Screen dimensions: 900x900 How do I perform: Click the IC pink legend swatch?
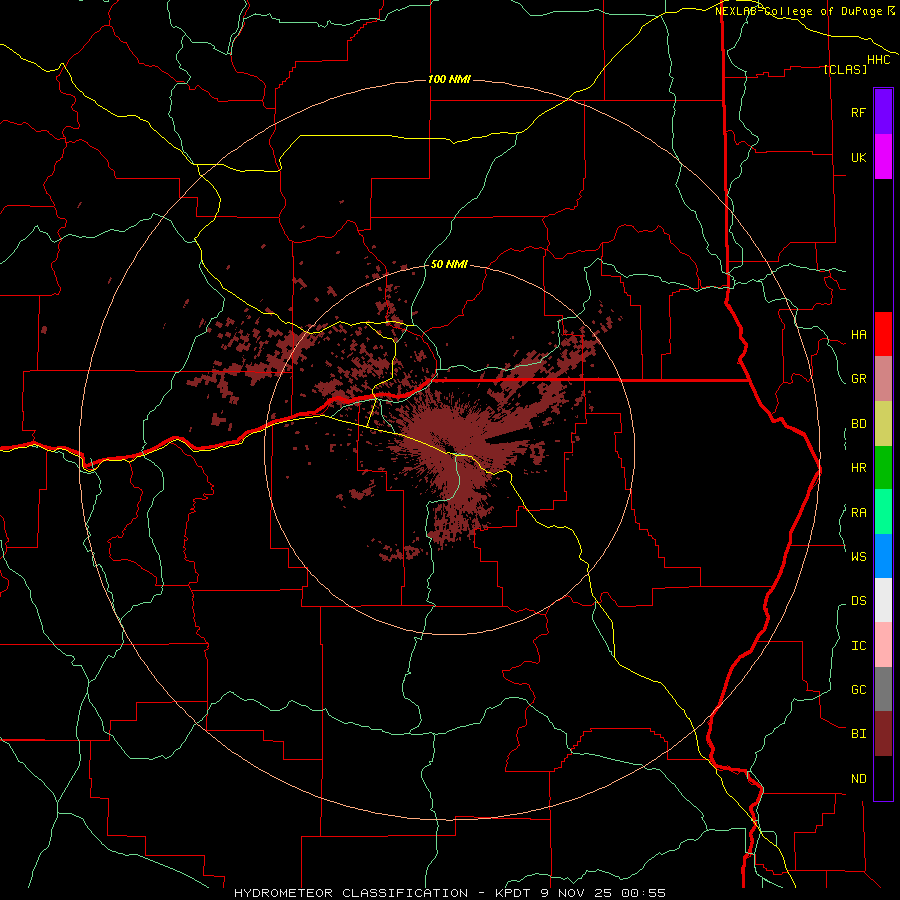(883, 645)
